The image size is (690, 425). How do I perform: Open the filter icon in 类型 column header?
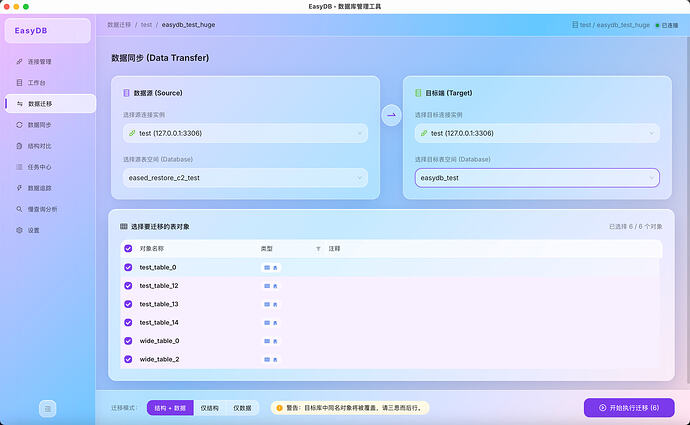pos(318,249)
